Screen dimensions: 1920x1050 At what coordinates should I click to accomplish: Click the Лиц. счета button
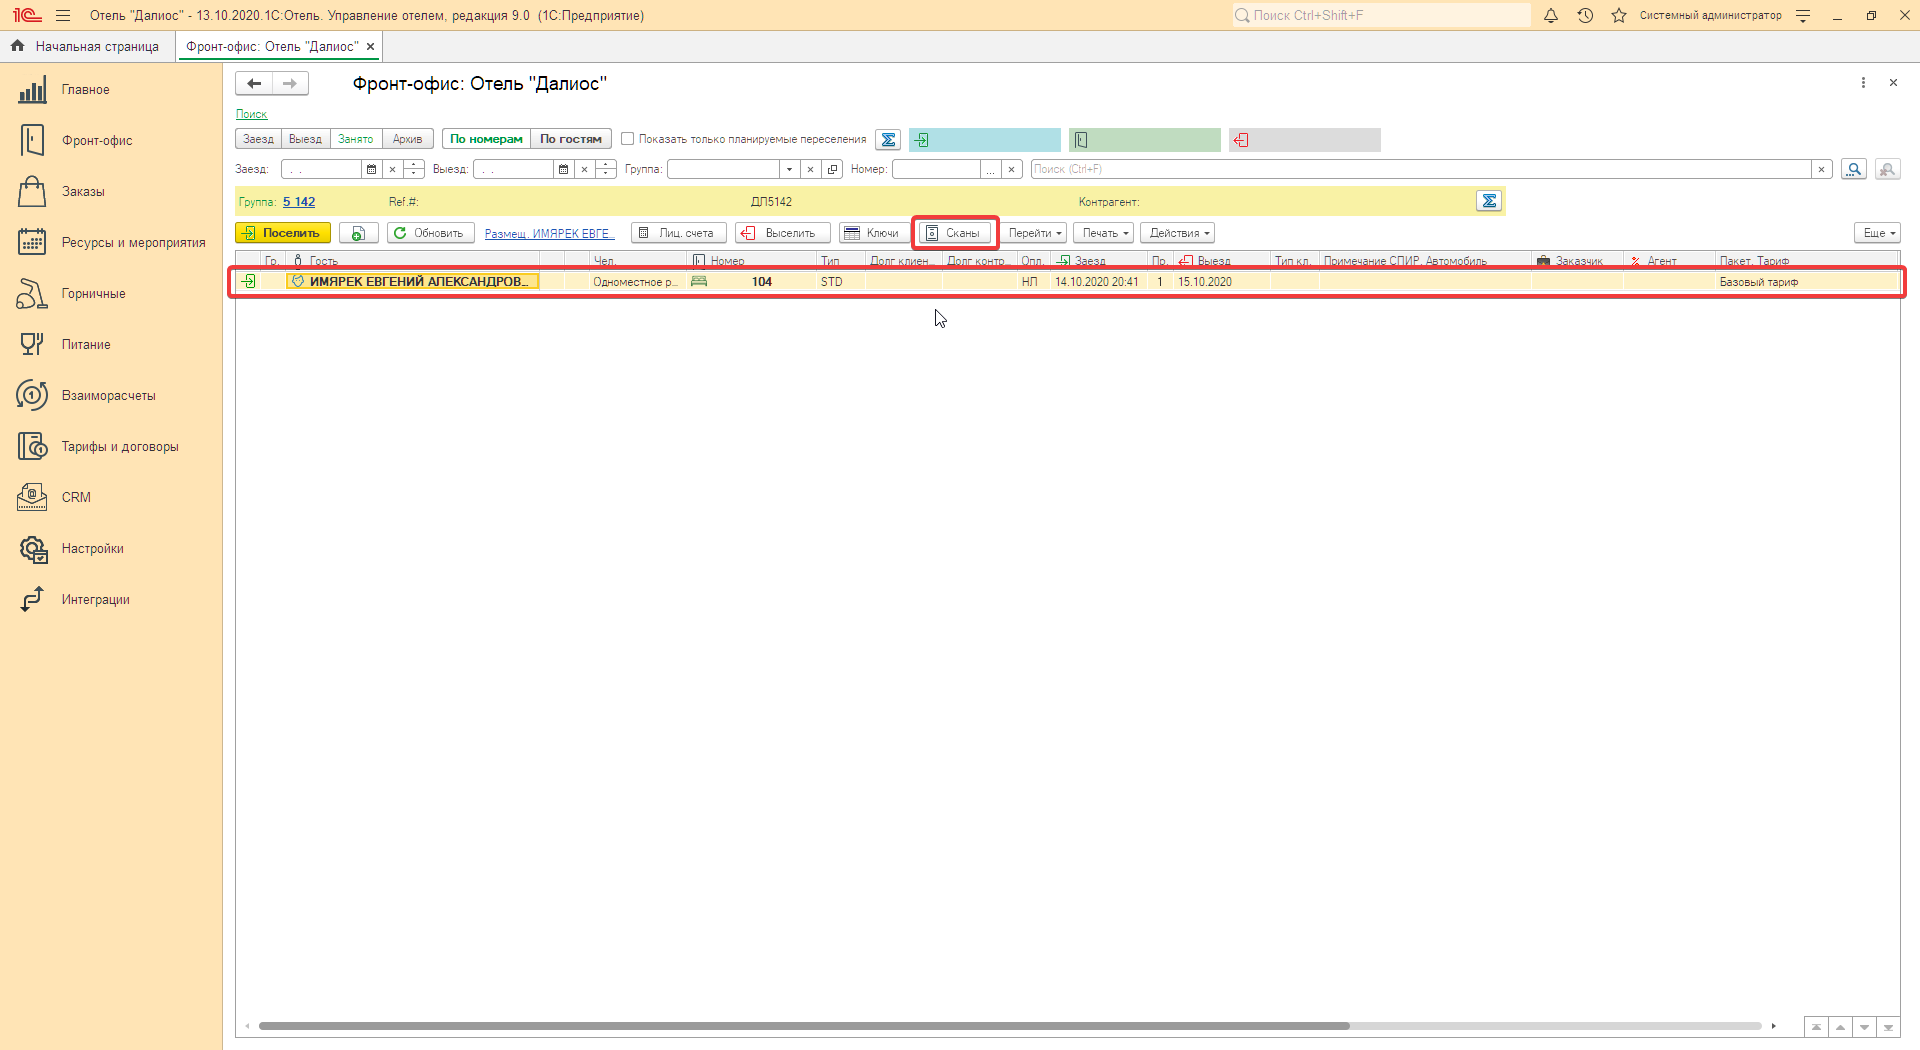[679, 234]
